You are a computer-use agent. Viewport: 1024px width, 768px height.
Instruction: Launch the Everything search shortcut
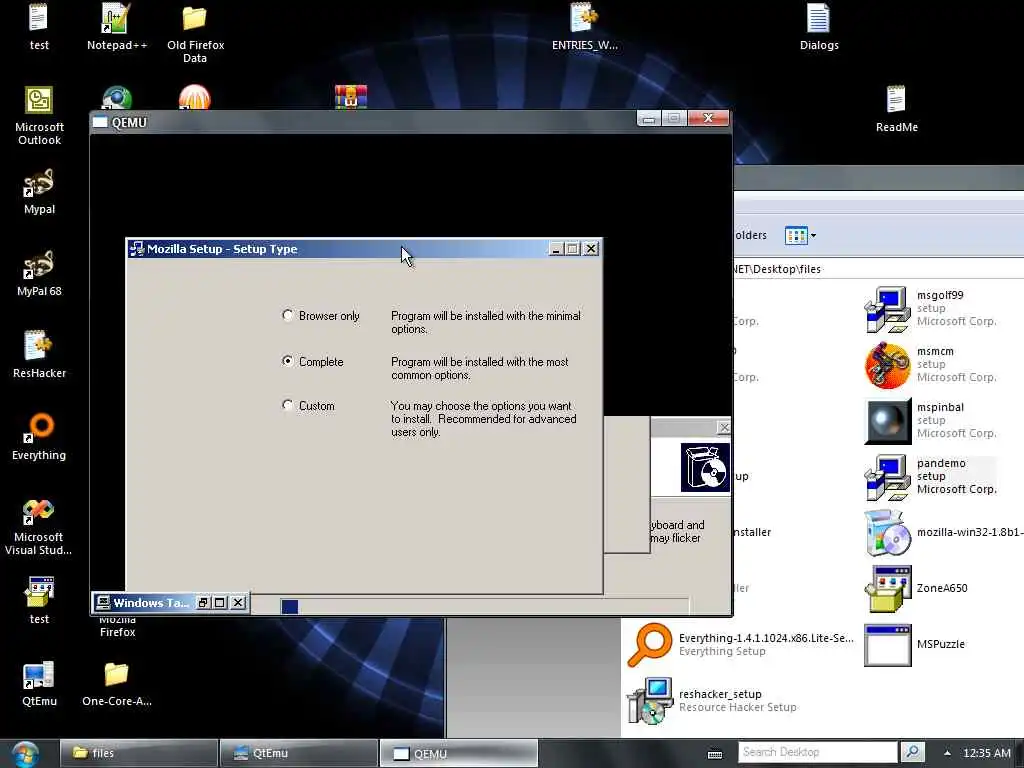[x=39, y=437]
